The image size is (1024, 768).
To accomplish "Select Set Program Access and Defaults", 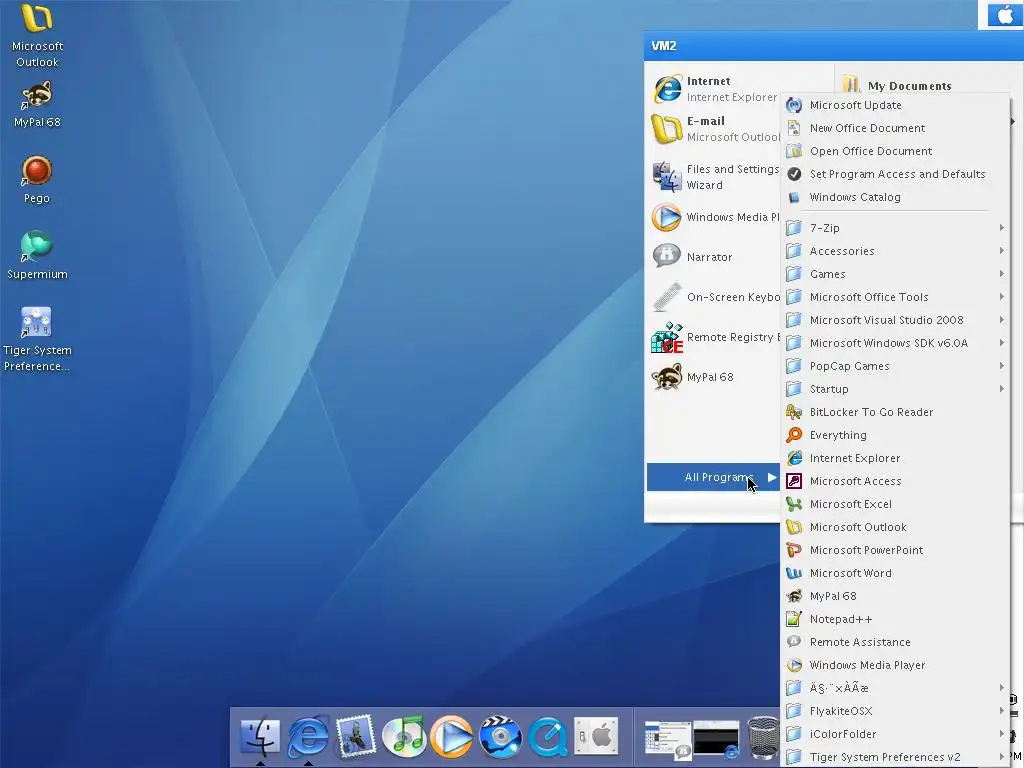I will click(895, 174).
